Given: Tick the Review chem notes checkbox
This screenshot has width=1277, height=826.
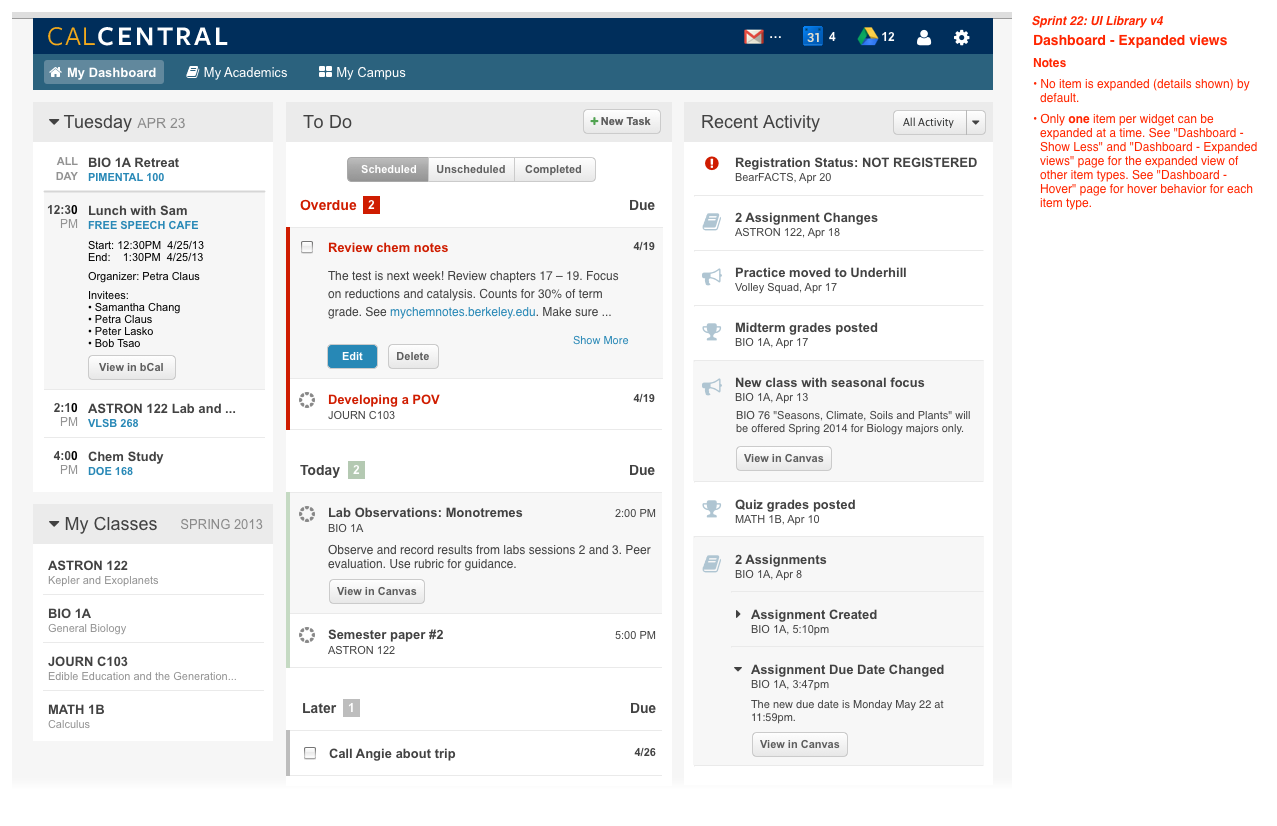Looking at the screenshot, I should point(307,247).
